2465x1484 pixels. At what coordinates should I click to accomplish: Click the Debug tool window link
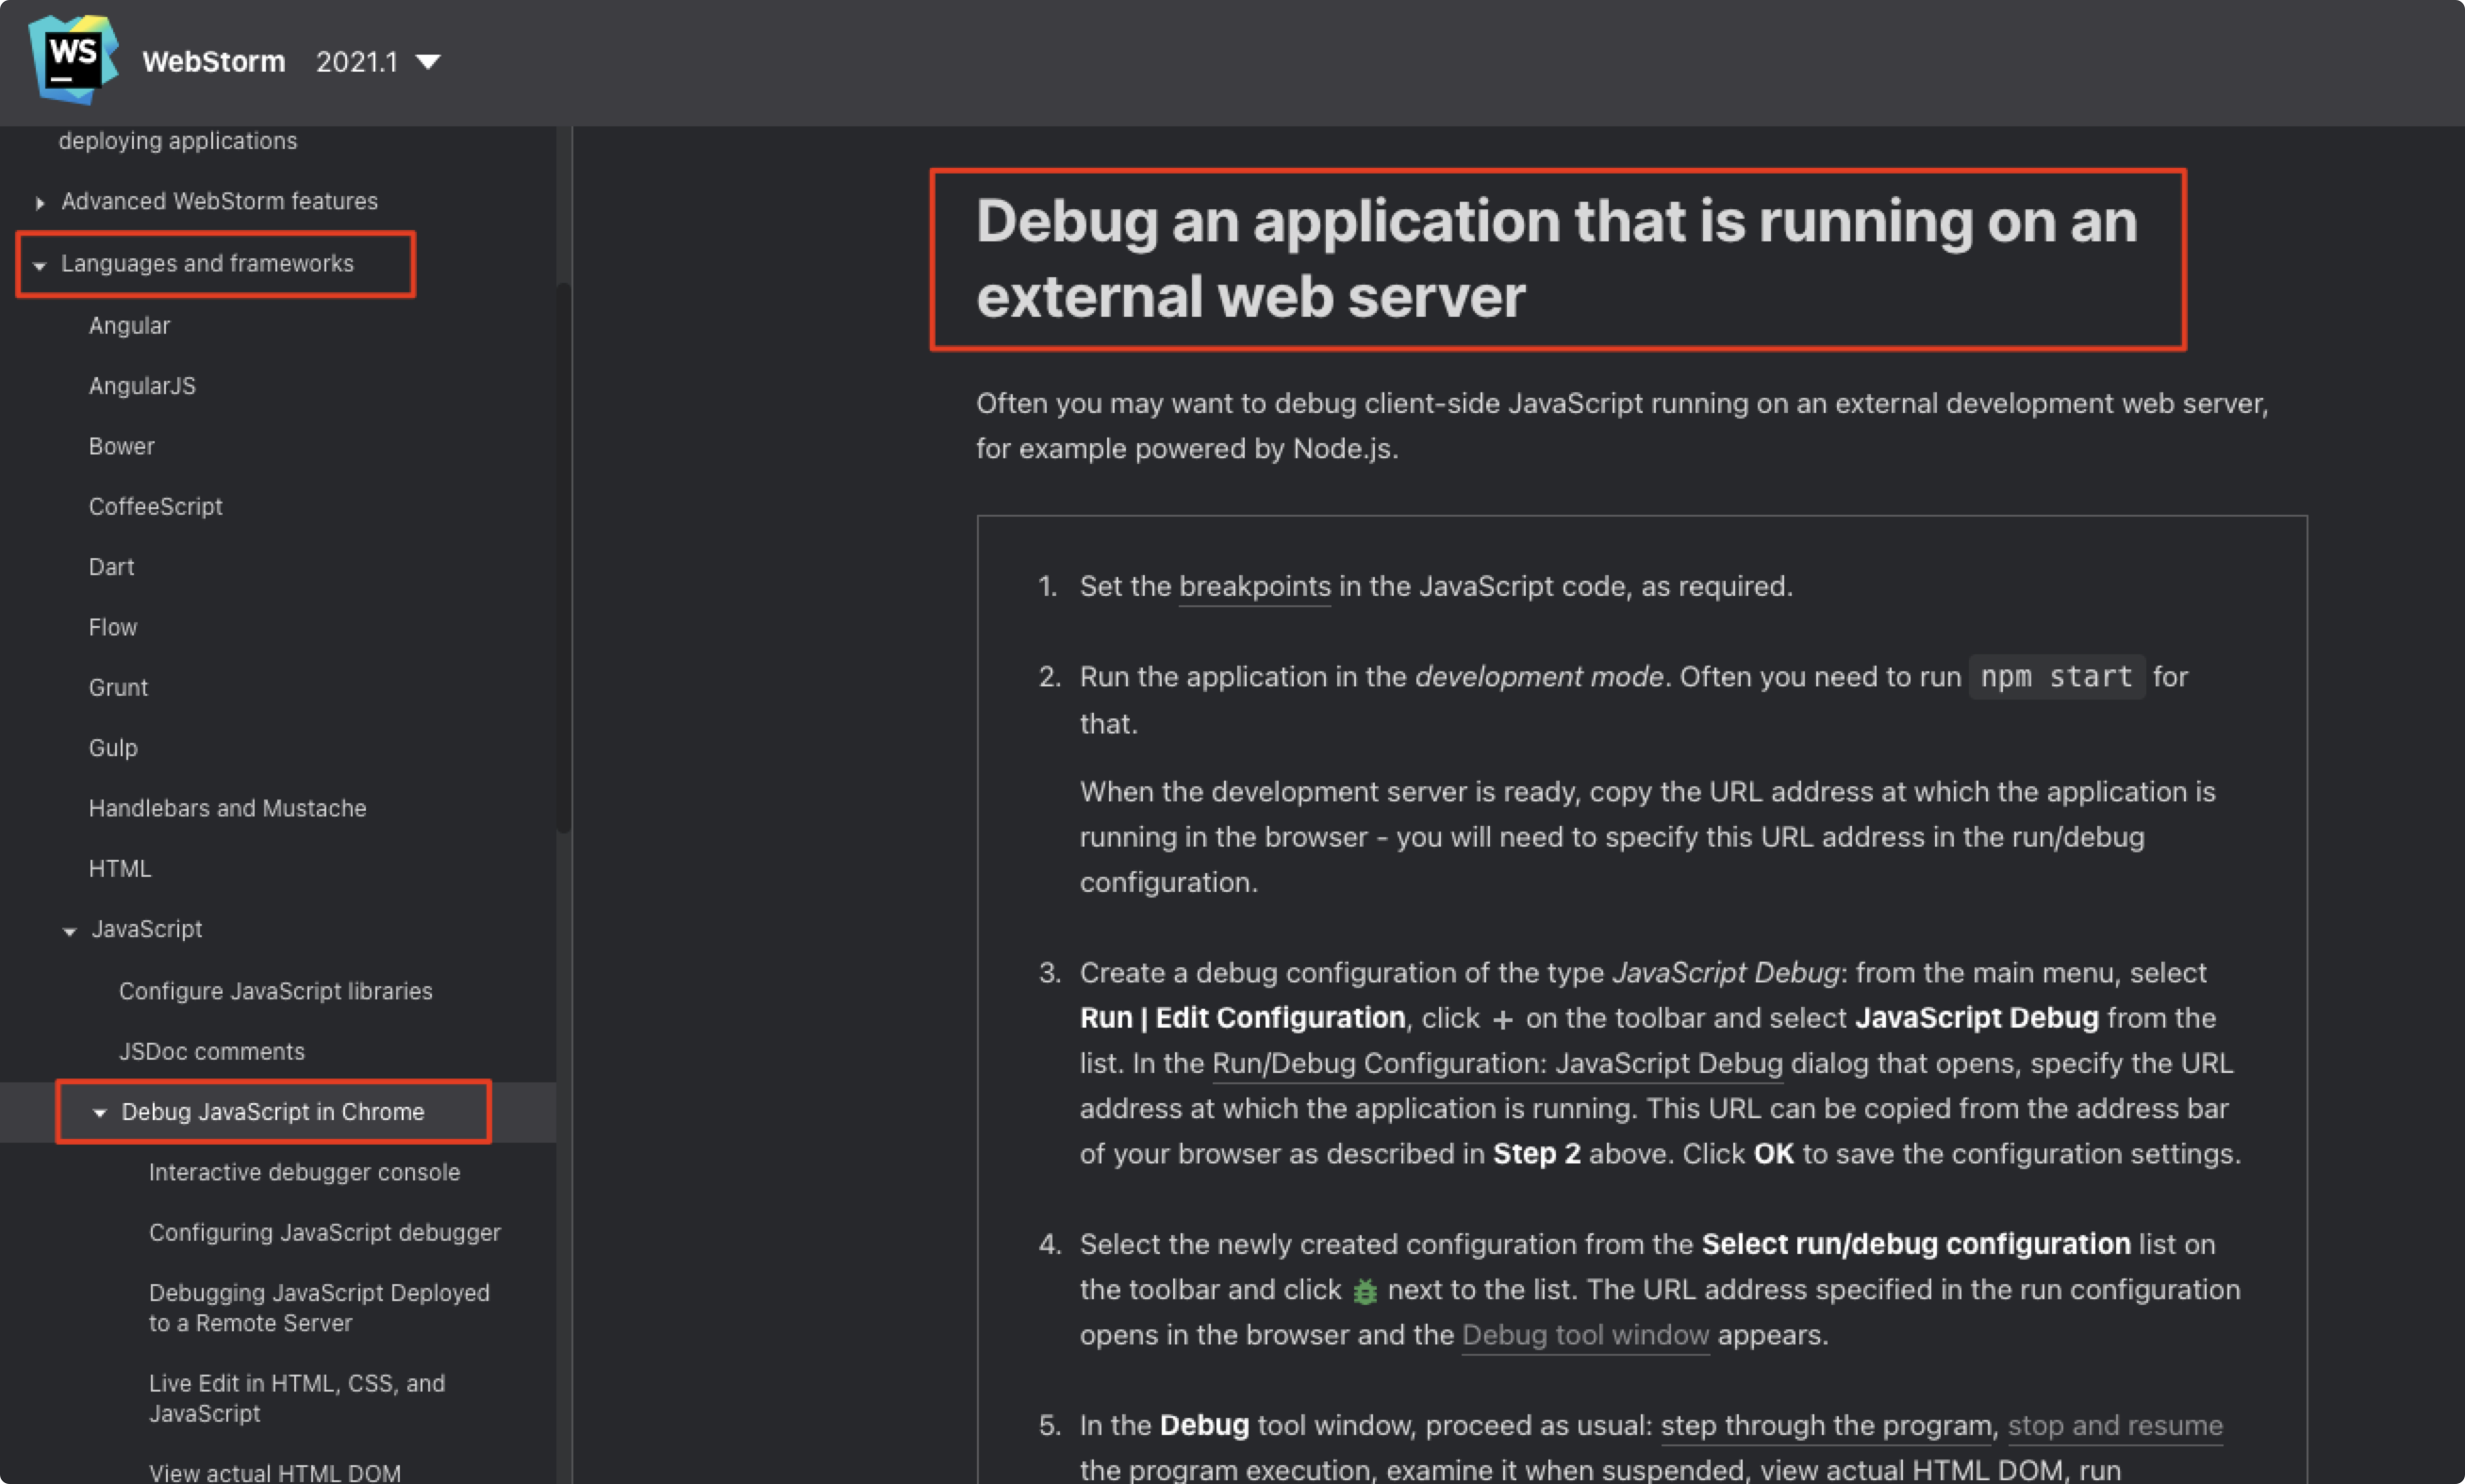tap(1584, 1335)
